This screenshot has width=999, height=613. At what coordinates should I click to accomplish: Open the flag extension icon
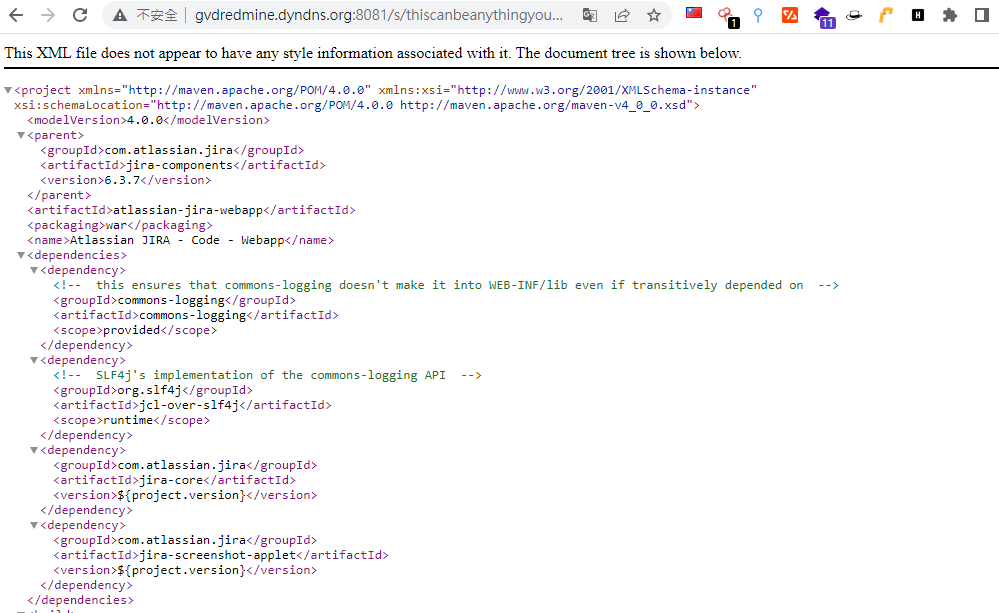[x=694, y=13]
